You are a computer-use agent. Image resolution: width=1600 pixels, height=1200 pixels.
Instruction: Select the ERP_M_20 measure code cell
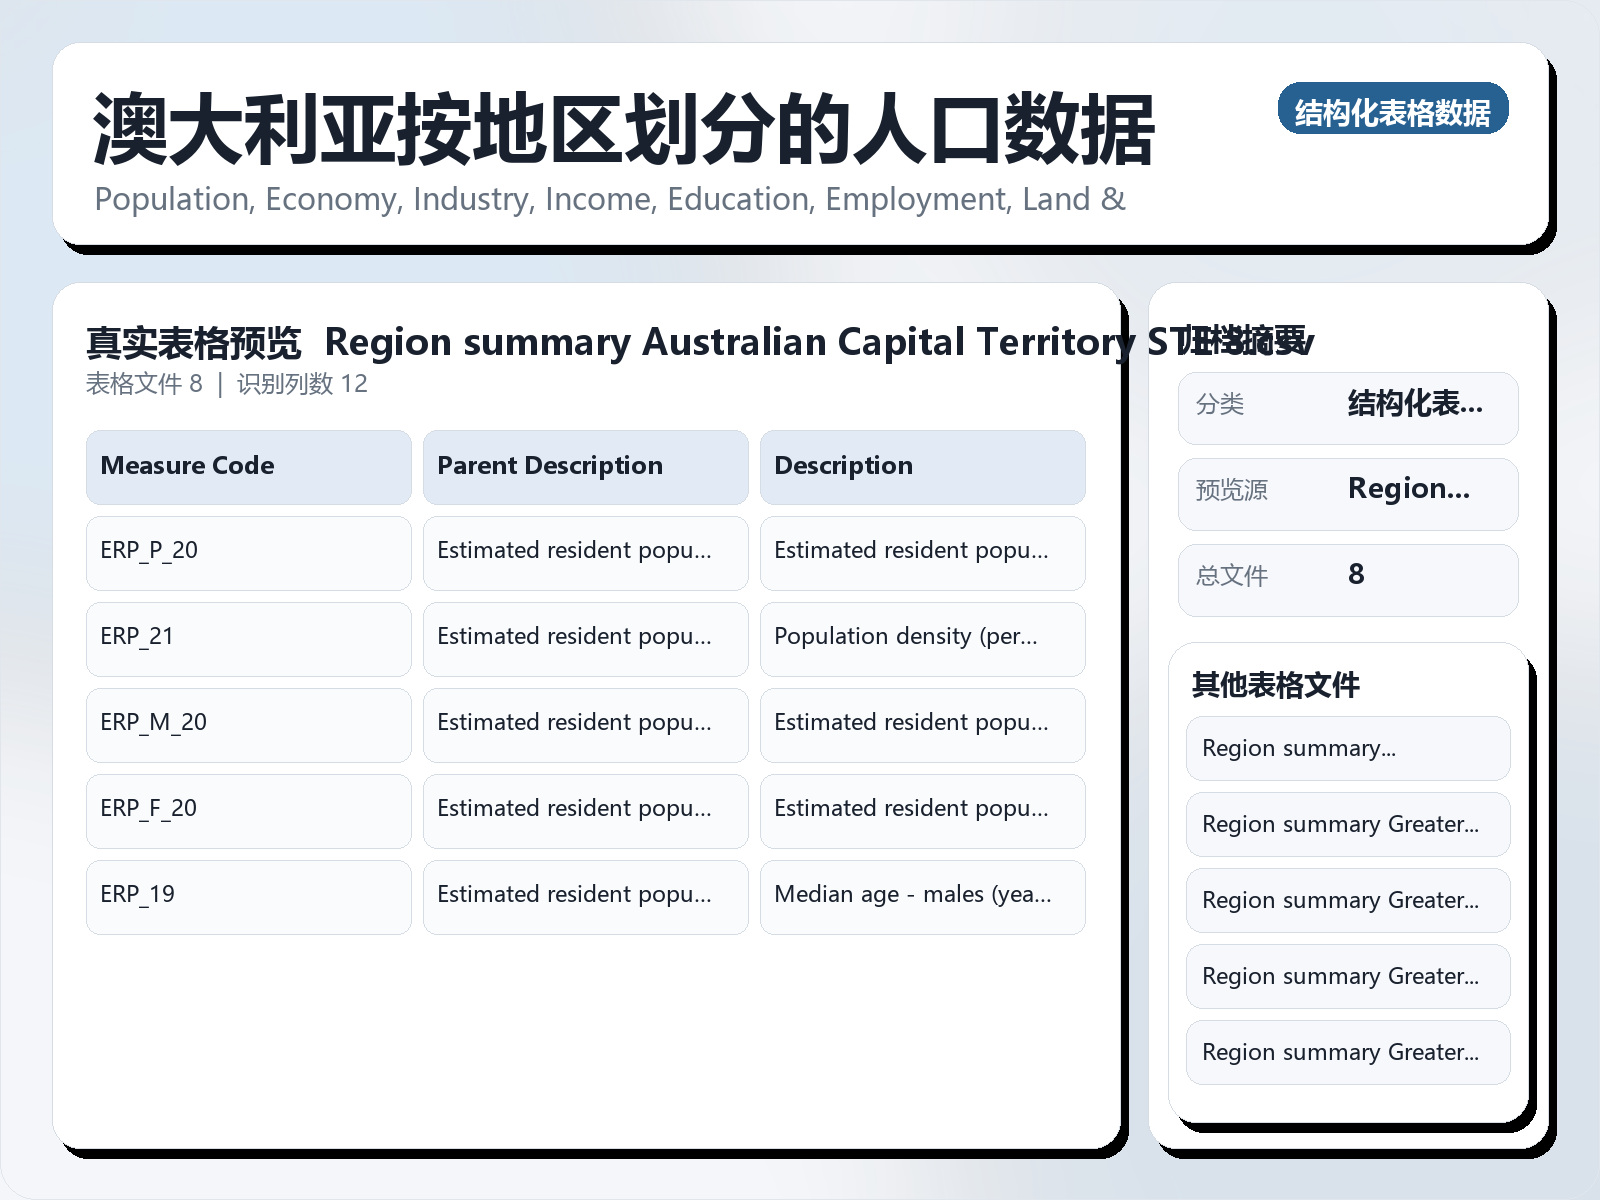(x=248, y=725)
